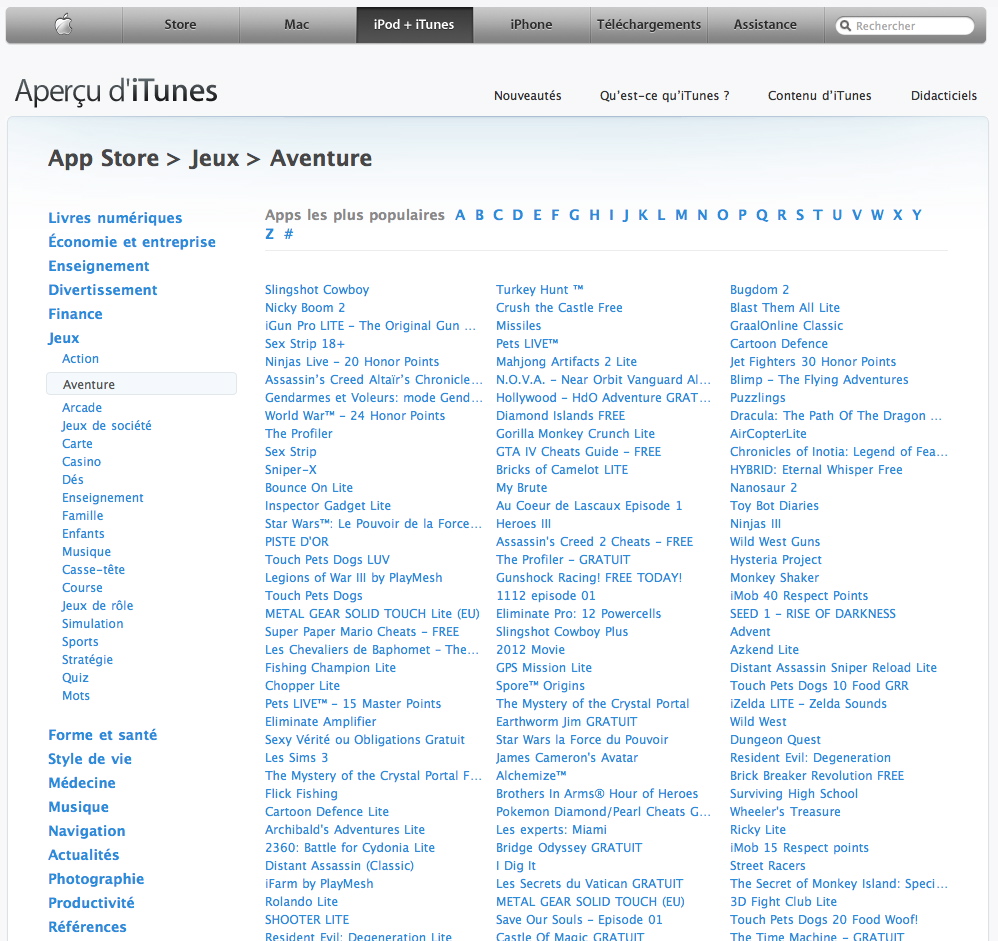This screenshot has width=998, height=941.
Task: Open the Les Sims 3 app
Action: tap(297, 758)
